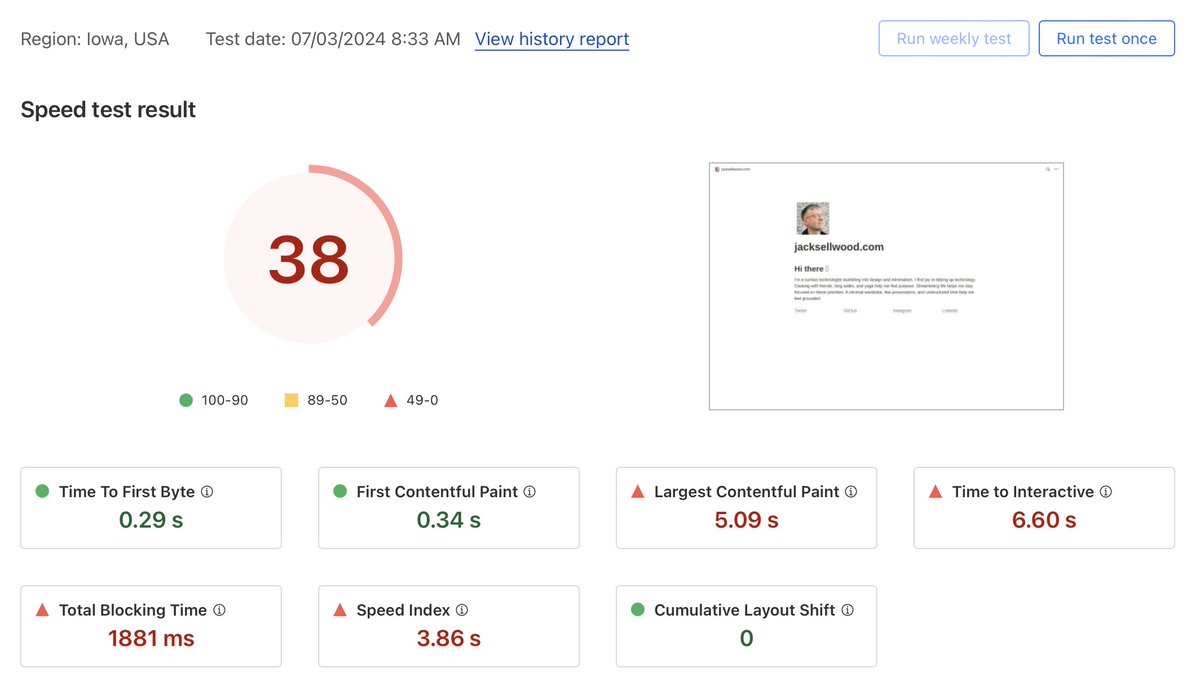Click the Region: Iowa, USA text

[95, 39]
